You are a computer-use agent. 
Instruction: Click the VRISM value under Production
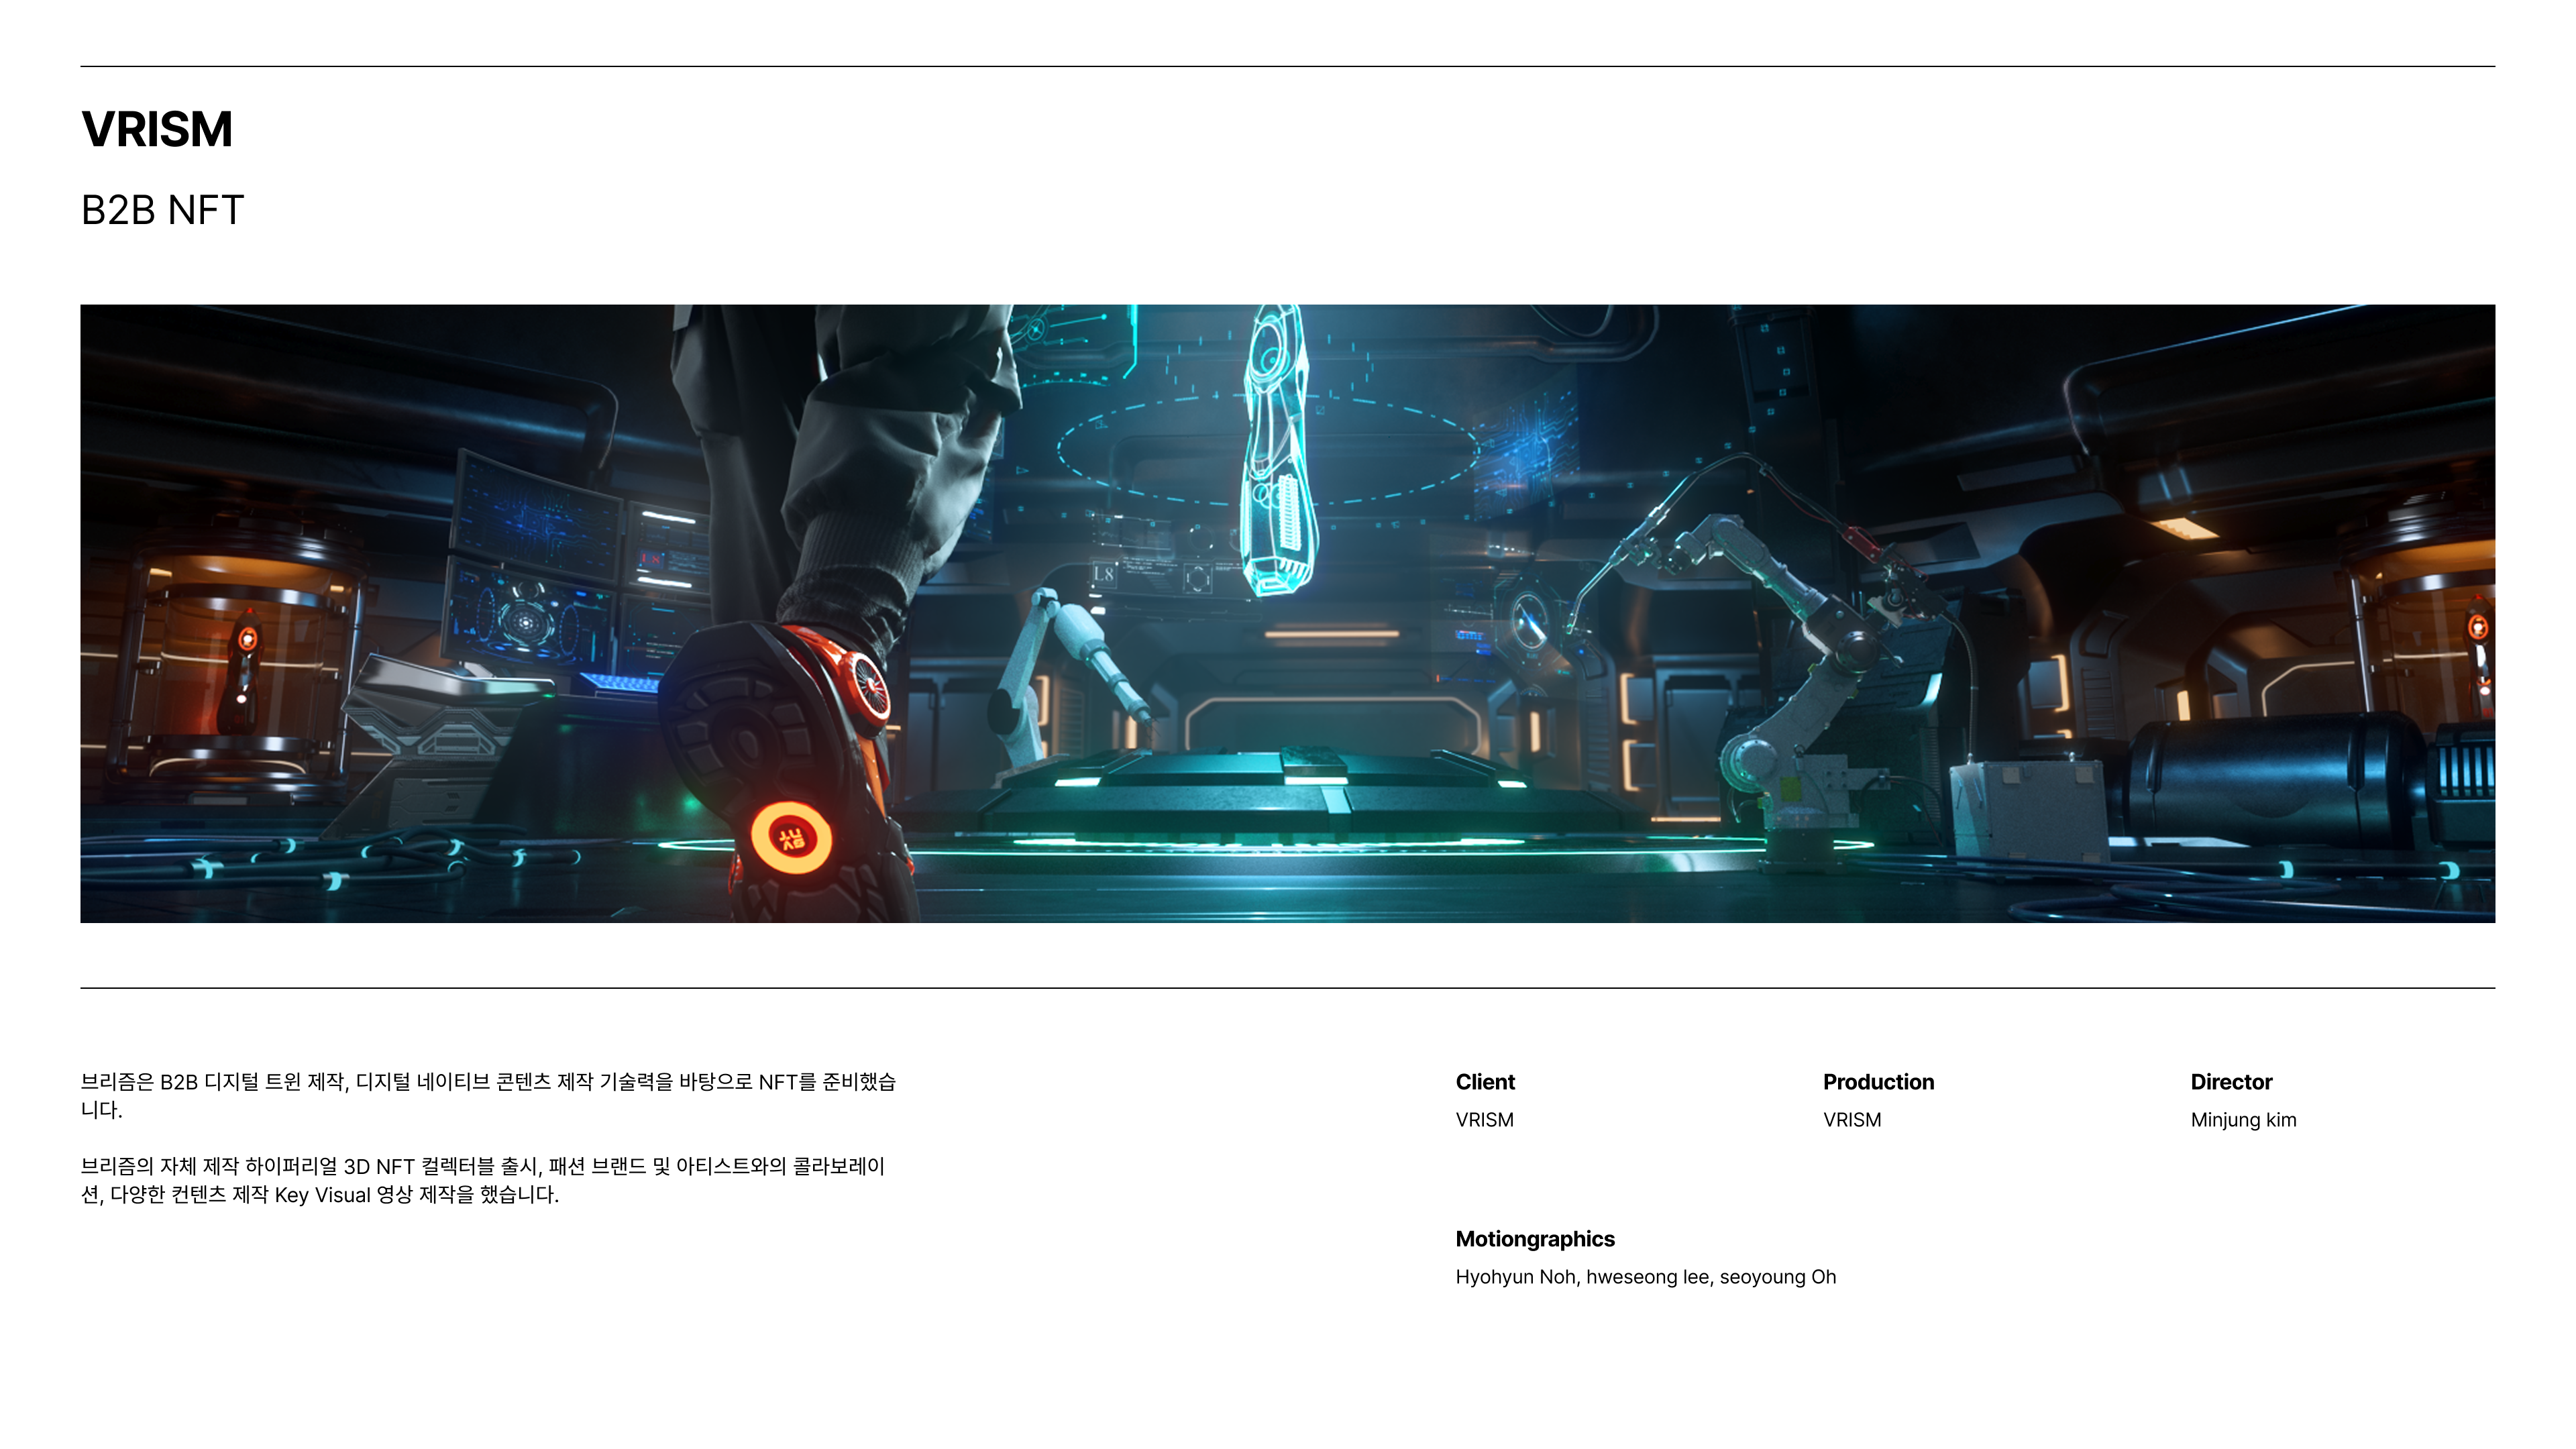click(1852, 1120)
